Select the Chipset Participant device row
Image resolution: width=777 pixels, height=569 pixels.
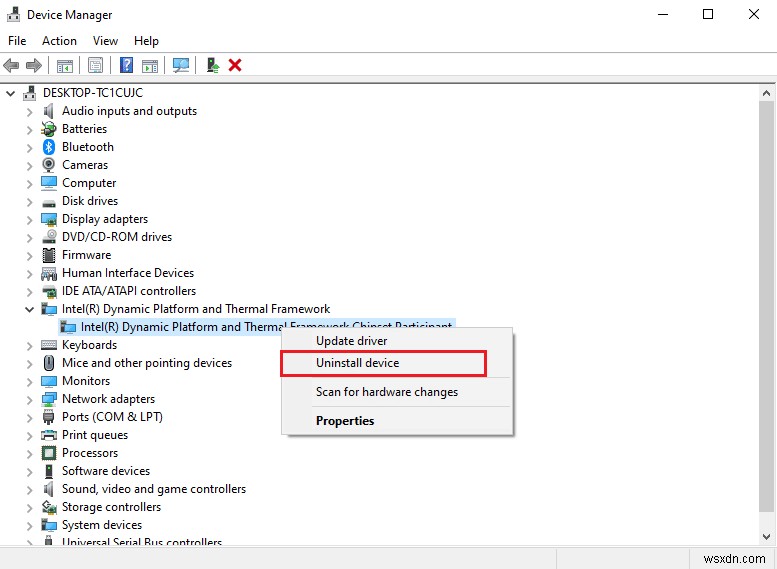tap(257, 327)
